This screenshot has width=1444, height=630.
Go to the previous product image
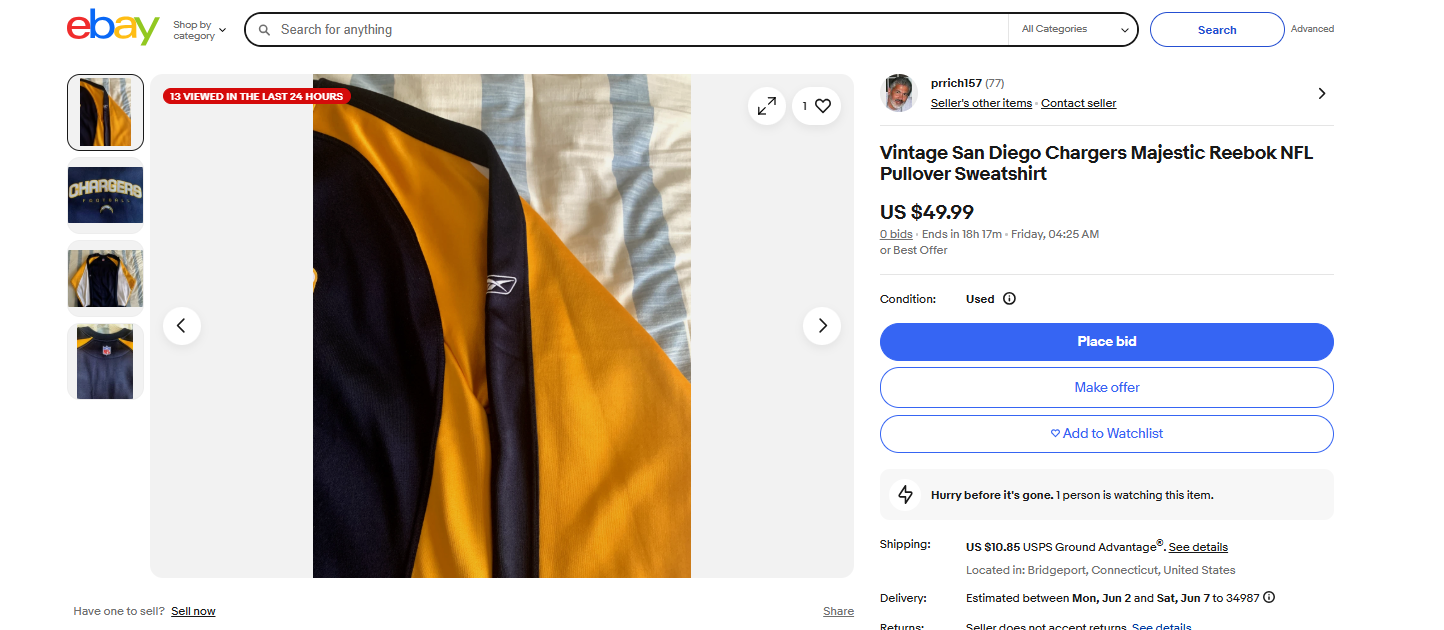pos(182,326)
